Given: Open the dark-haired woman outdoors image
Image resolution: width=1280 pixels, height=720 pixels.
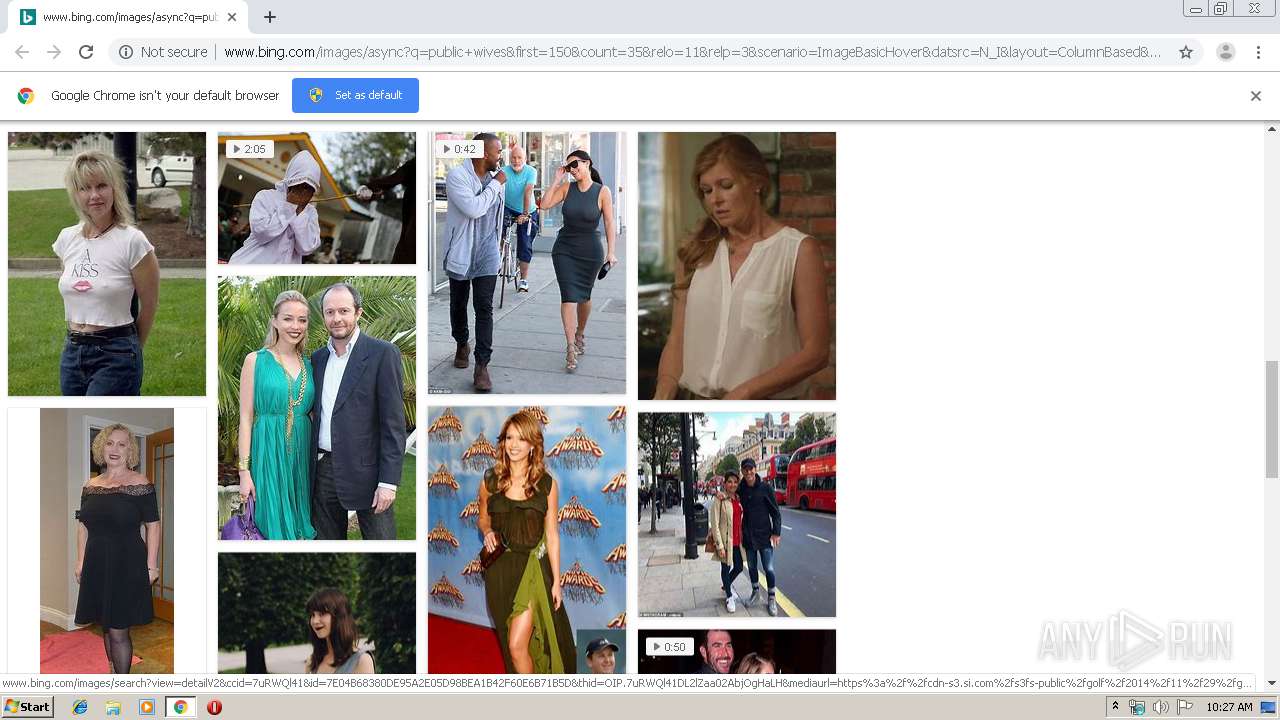Looking at the screenshot, I should tap(317, 613).
